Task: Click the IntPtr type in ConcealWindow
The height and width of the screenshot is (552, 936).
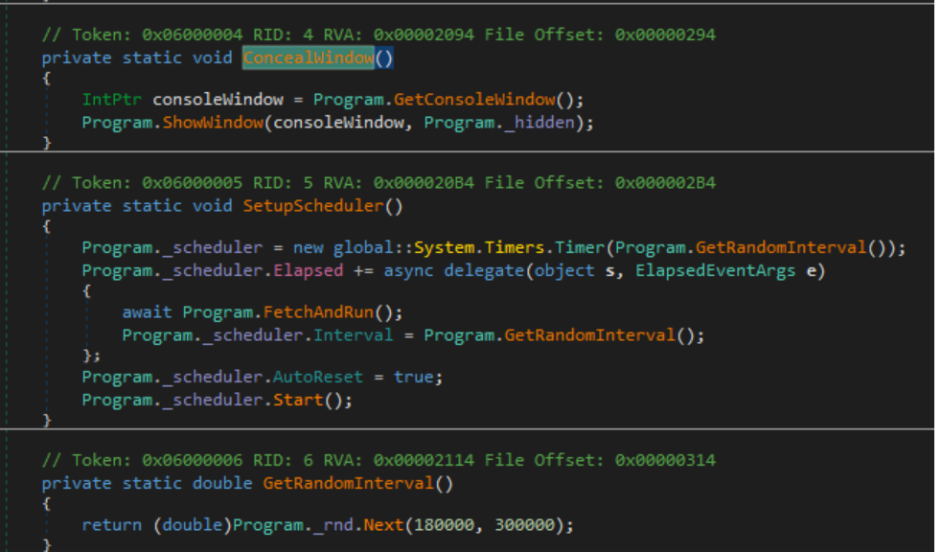Action: tap(112, 99)
